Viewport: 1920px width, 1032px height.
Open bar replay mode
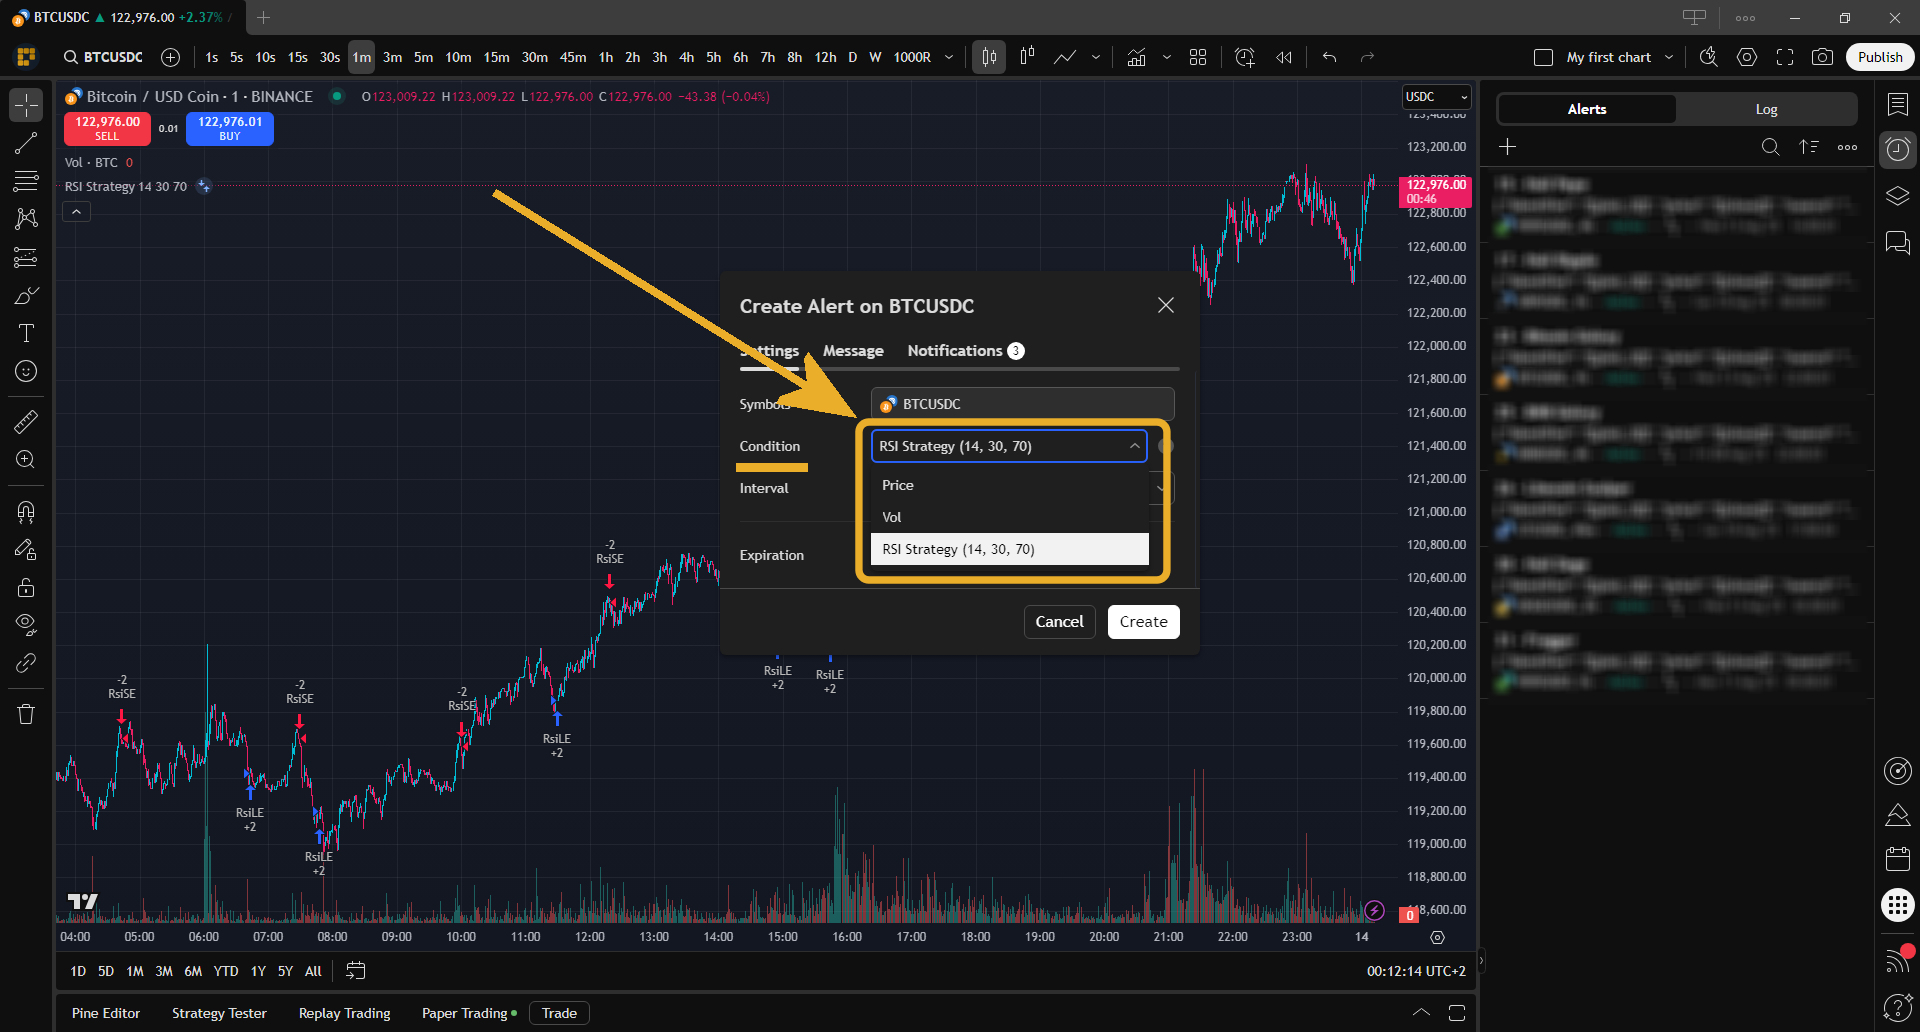(1284, 57)
